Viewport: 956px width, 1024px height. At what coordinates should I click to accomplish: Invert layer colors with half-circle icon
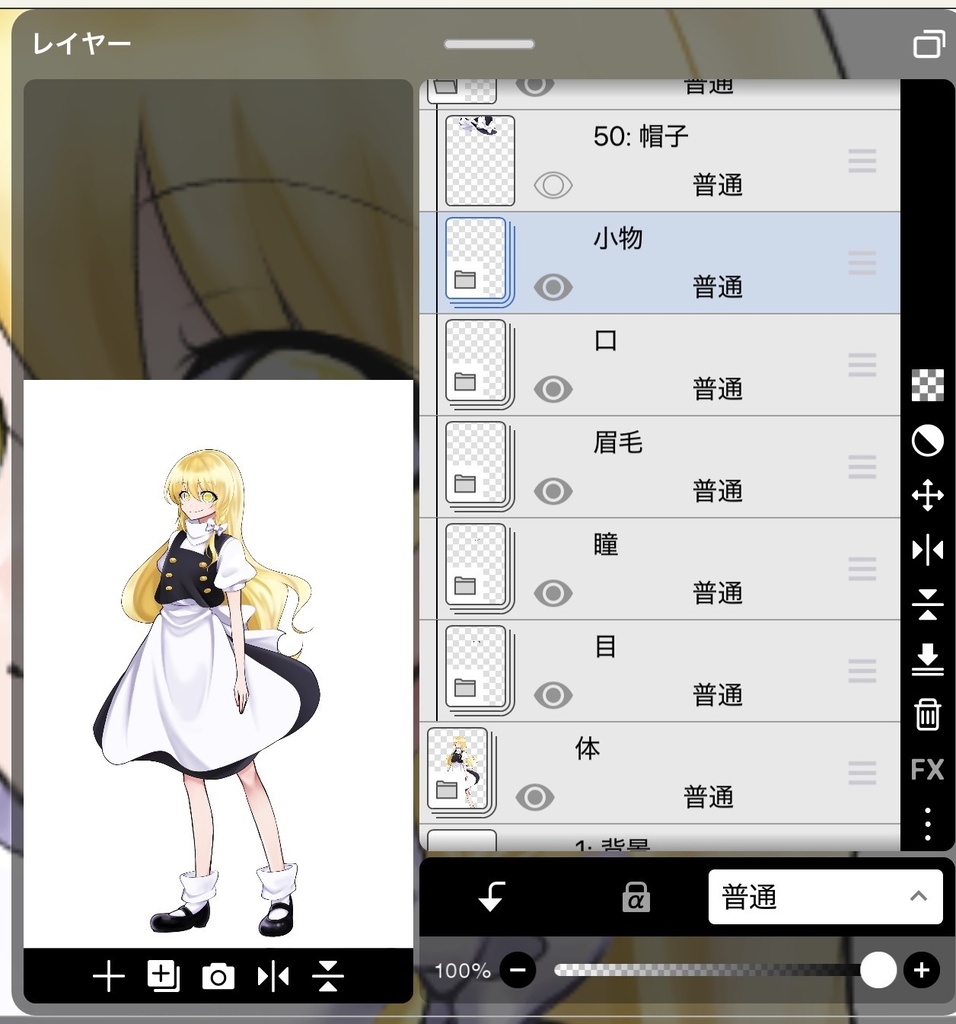[x=927, y=440]
